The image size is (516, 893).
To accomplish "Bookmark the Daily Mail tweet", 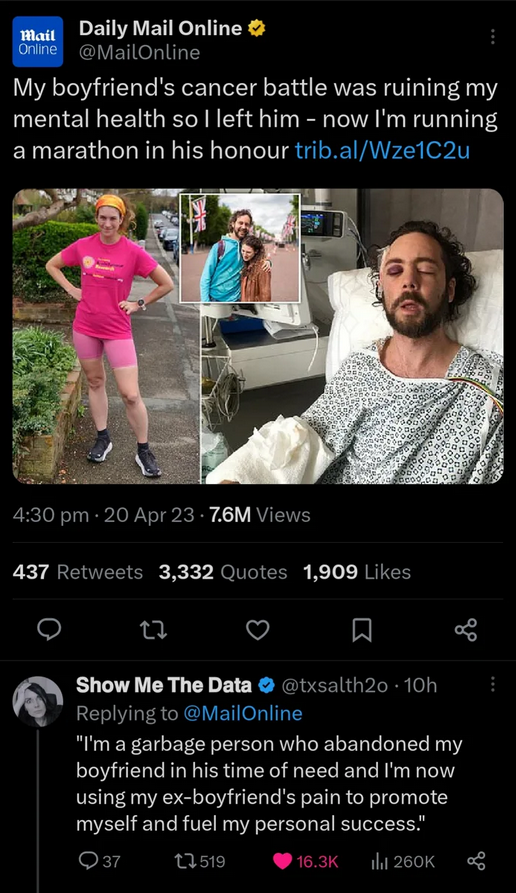I will 362,630.
